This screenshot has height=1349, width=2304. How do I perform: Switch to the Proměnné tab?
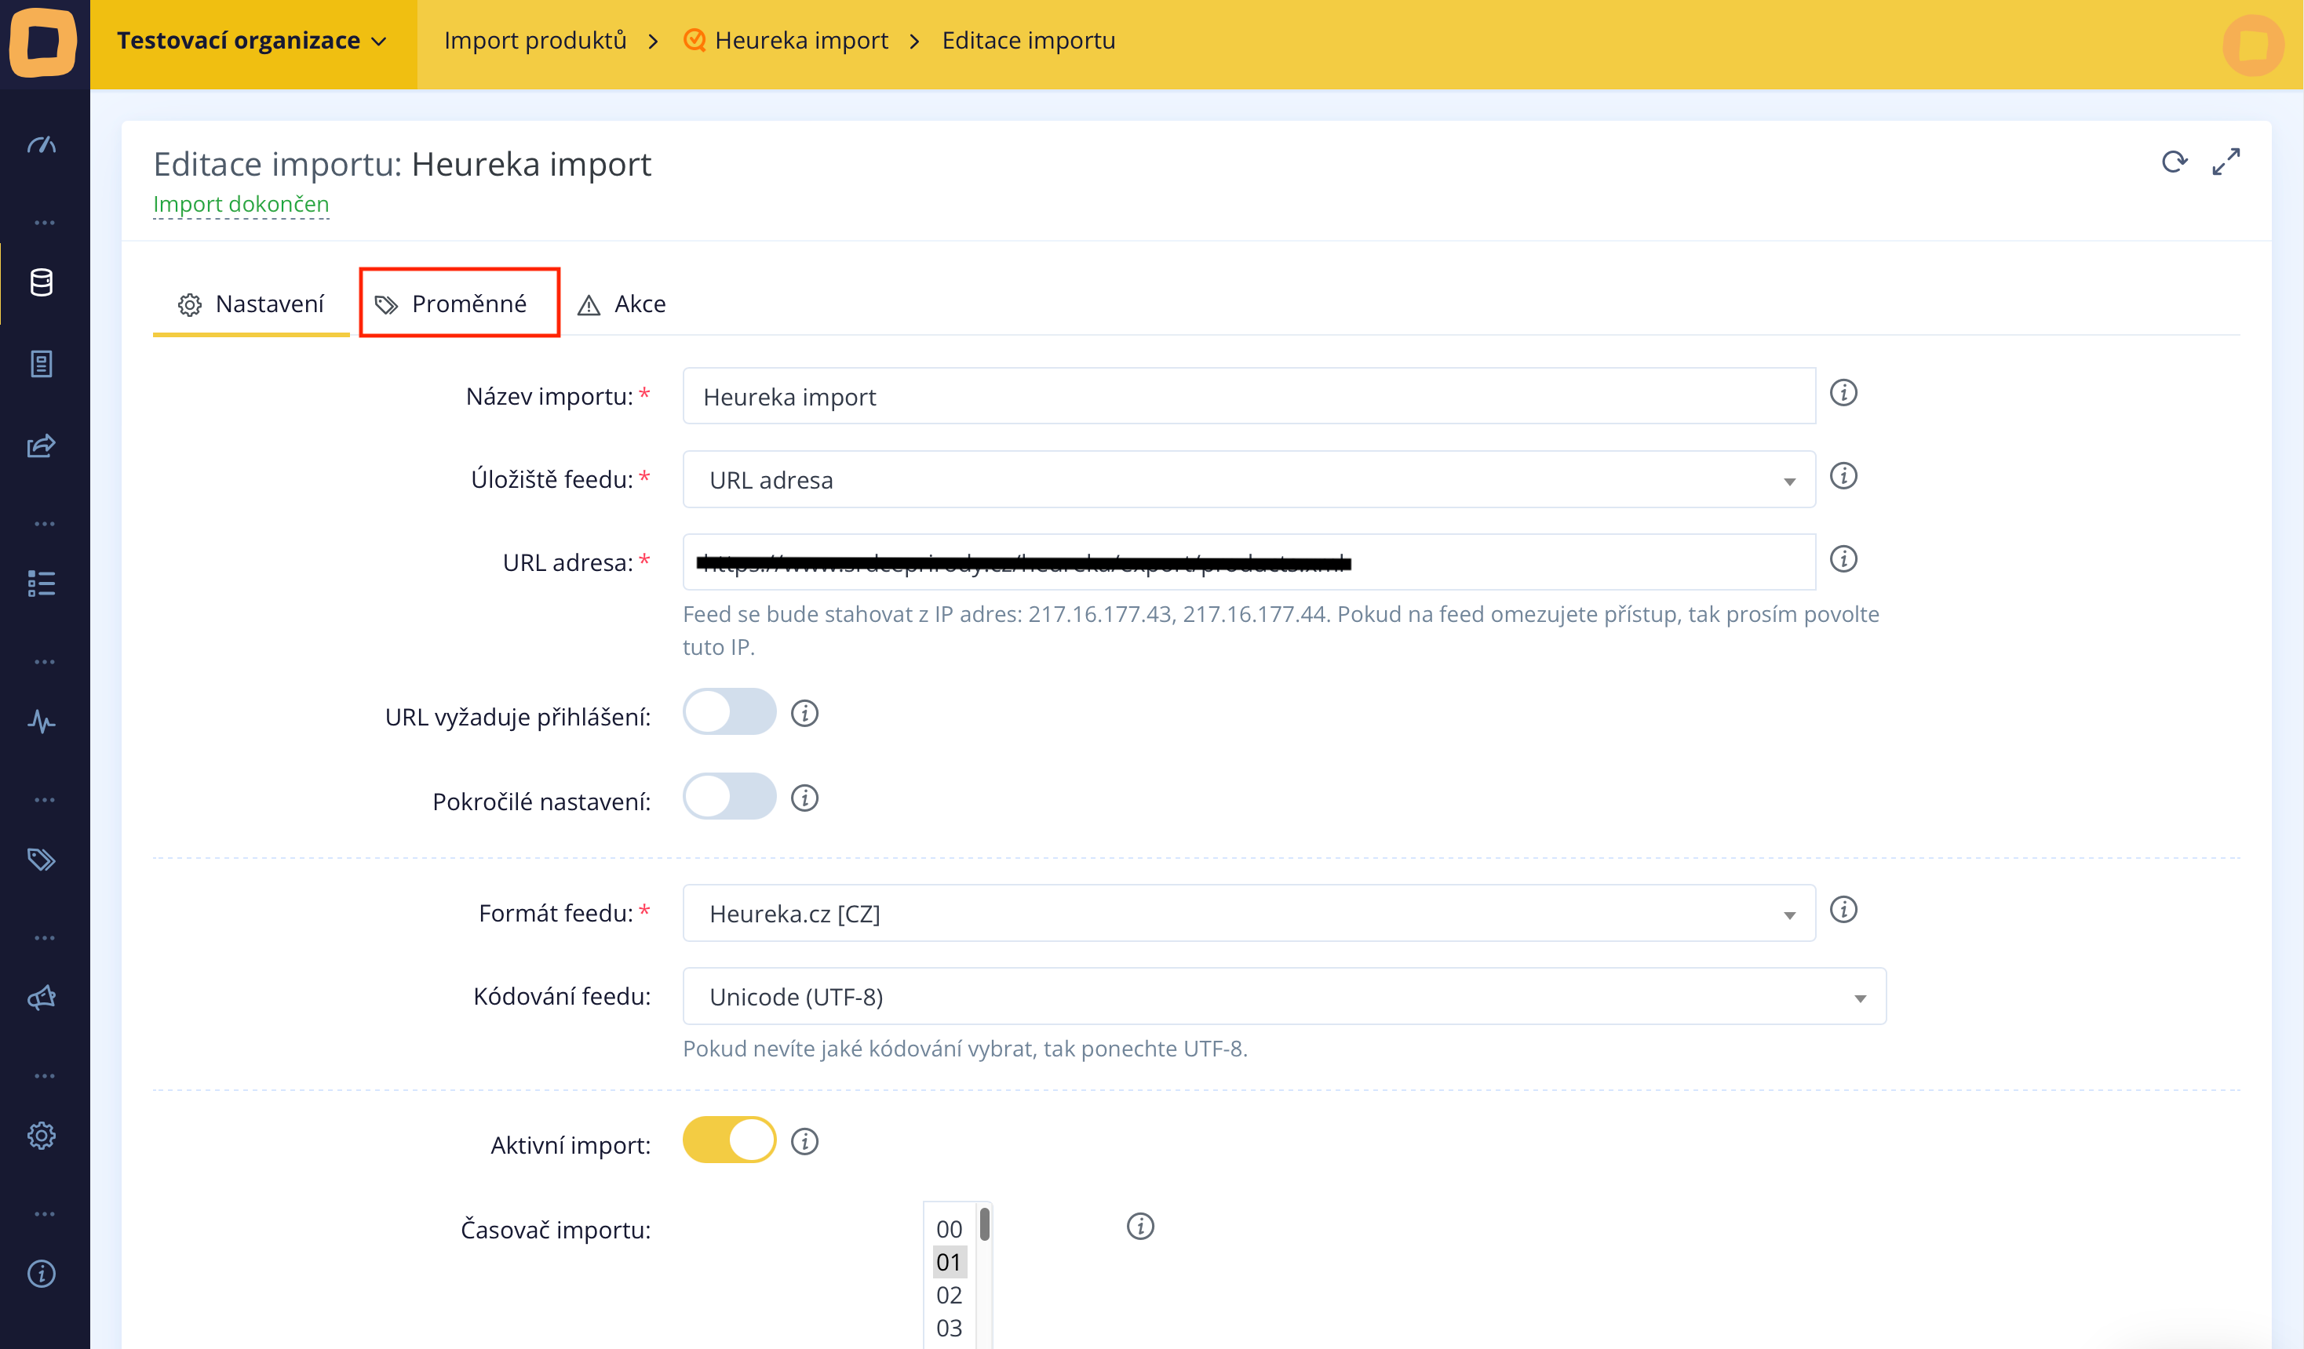pyautogui.click(x=458, y=304)
